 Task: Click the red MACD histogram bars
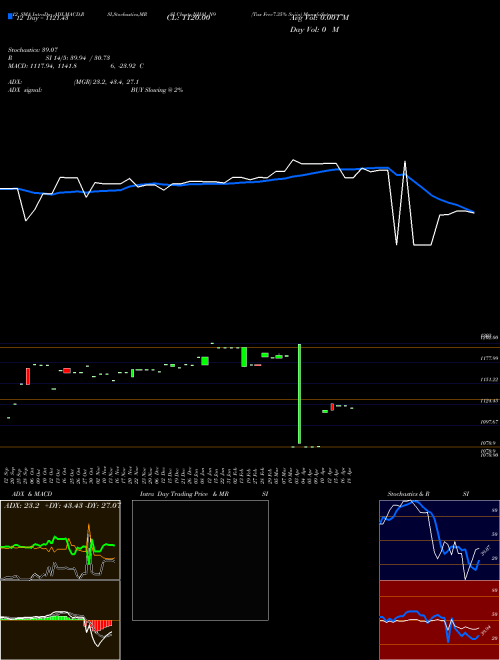98,625
